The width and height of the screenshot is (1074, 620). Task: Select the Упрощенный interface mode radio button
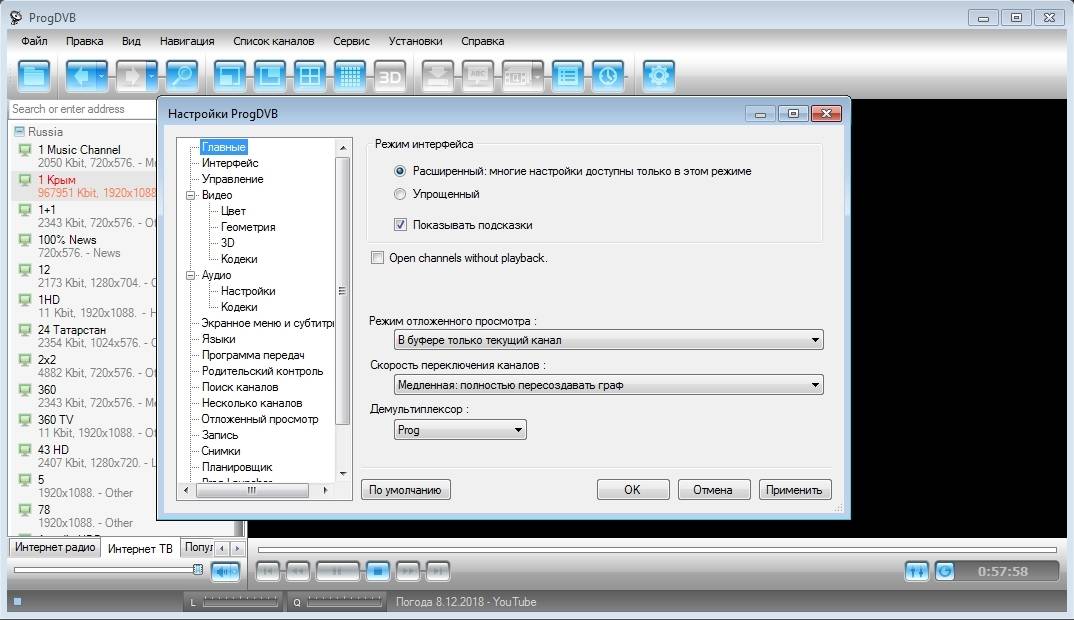point(400,194)
